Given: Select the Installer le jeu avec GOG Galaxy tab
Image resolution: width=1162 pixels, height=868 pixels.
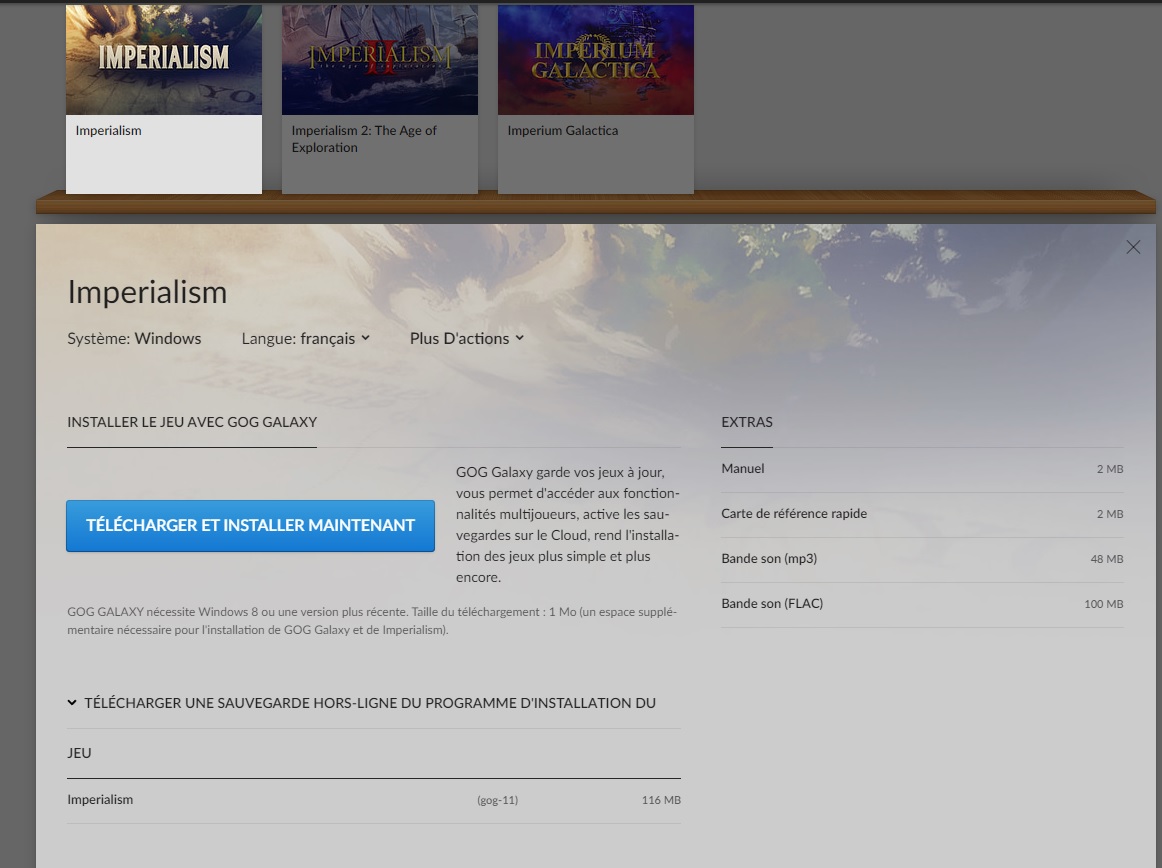Looking at the screenshot, I should click(192, 423).
